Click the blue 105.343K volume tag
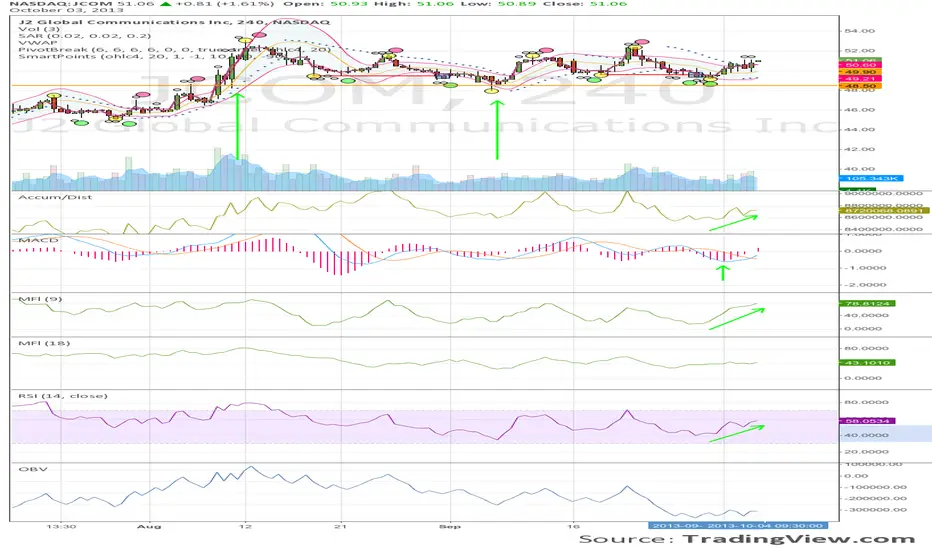 tap(871, 178)
